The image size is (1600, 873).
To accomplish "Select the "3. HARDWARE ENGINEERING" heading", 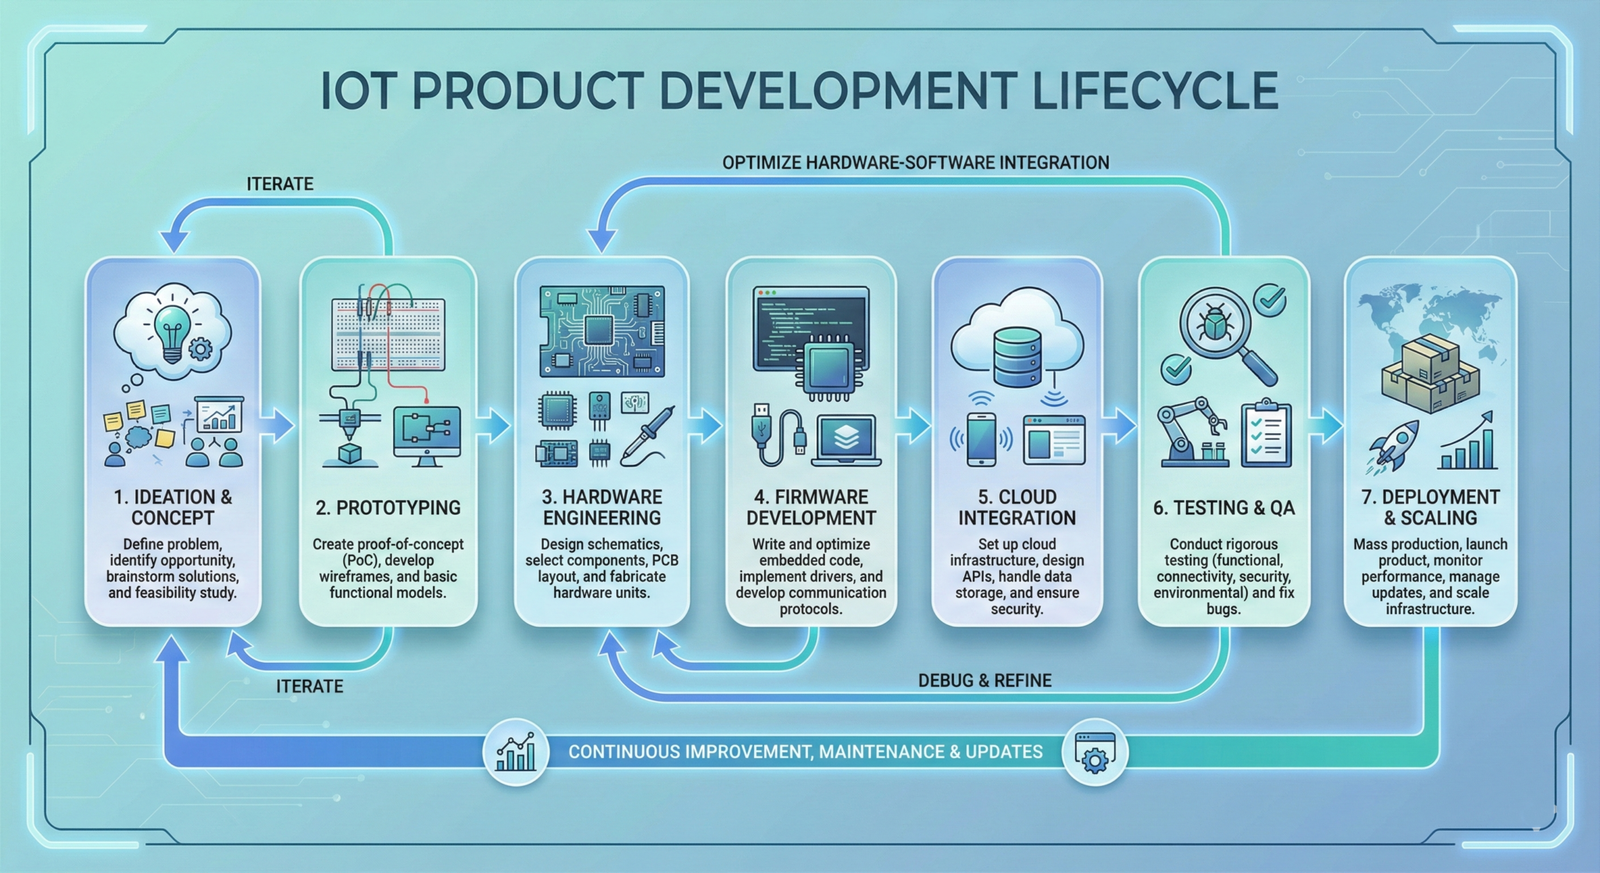I will point(602,507).
